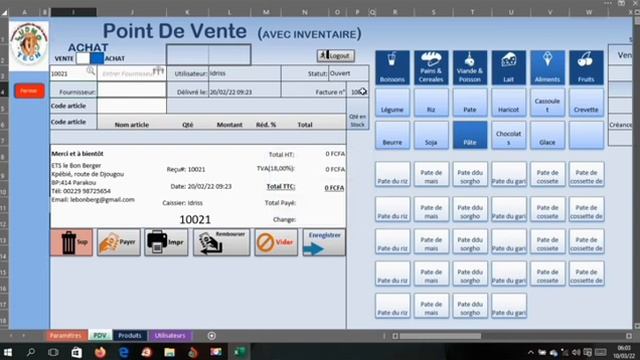Select the Riz subcategory
The height and width of the screenshot is (360, 640).
[431, 102]
